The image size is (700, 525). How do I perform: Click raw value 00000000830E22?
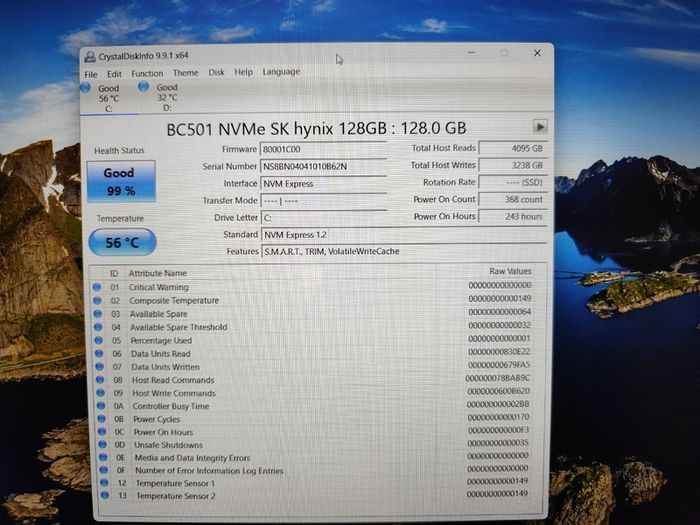pyautogui.click(x=499, y=352)
